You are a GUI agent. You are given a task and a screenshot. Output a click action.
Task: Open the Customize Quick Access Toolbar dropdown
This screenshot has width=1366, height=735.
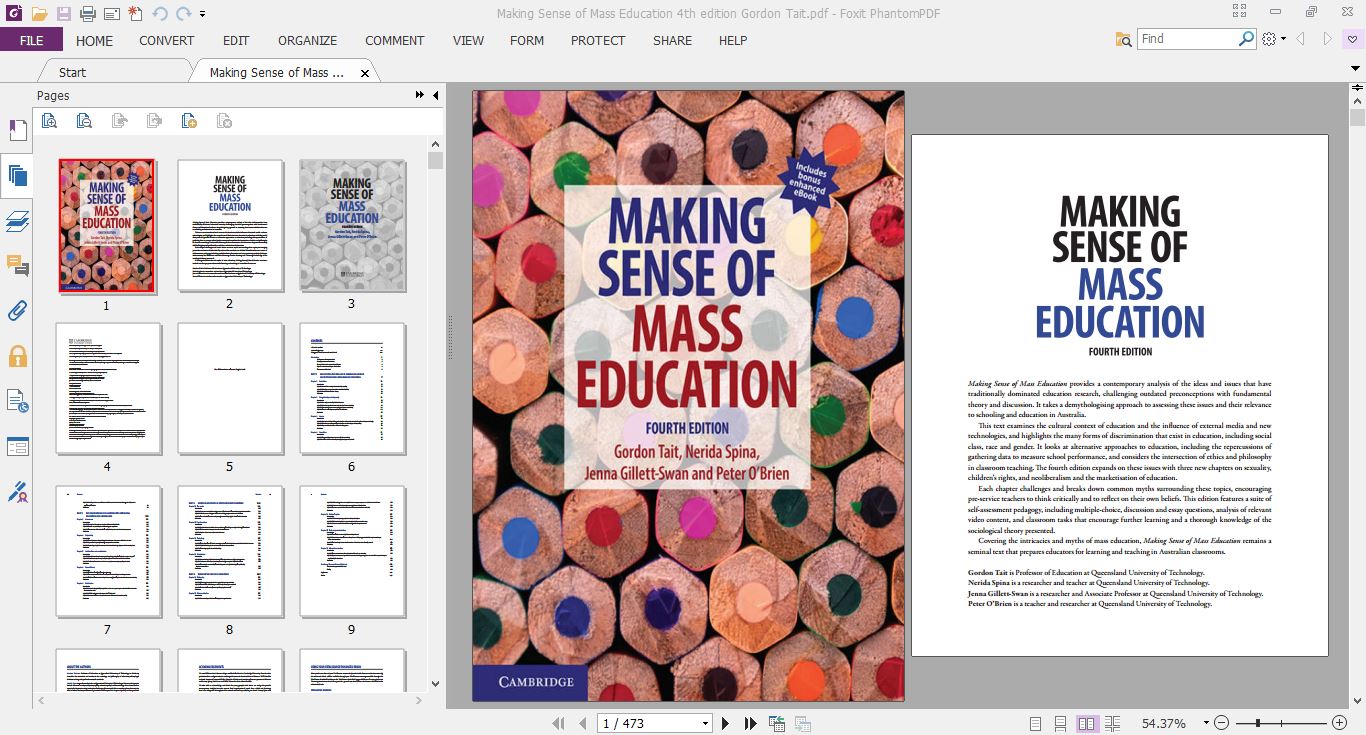click(x=203, y=14)
